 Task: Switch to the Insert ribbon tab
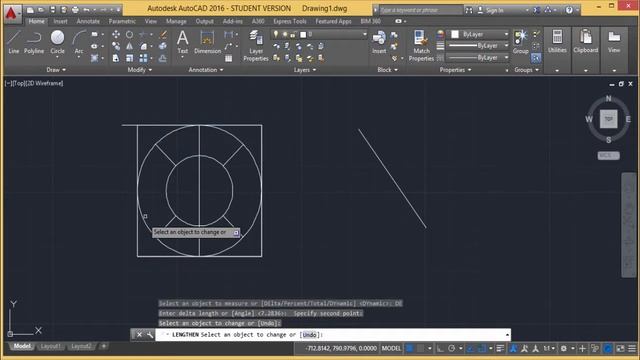[60, 21]
